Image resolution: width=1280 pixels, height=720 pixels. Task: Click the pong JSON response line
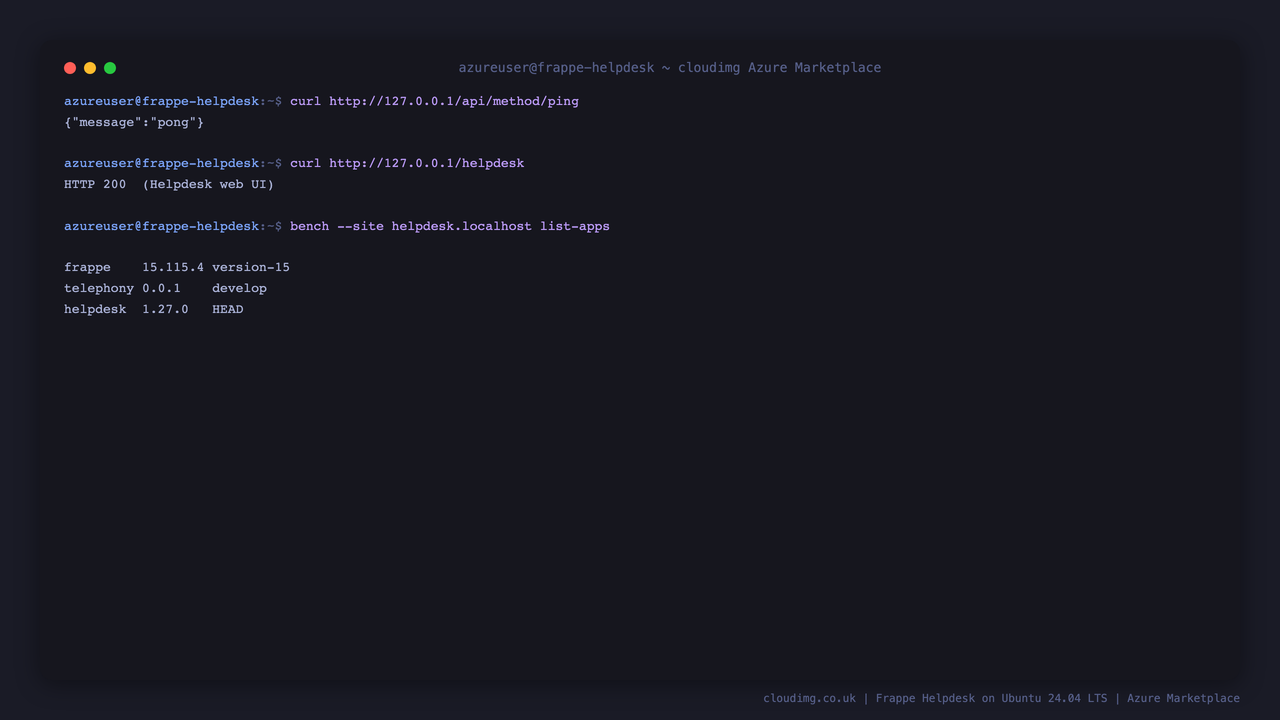point(134,122)
